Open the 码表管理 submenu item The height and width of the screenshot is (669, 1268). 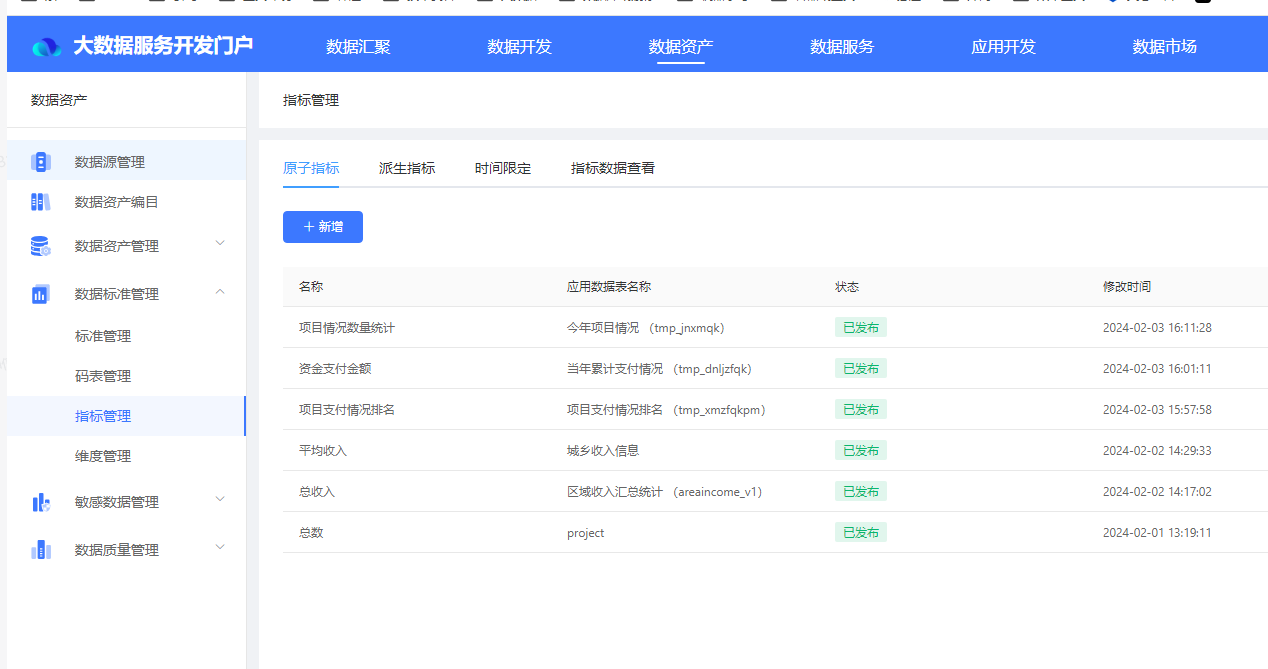pos(103,376)
